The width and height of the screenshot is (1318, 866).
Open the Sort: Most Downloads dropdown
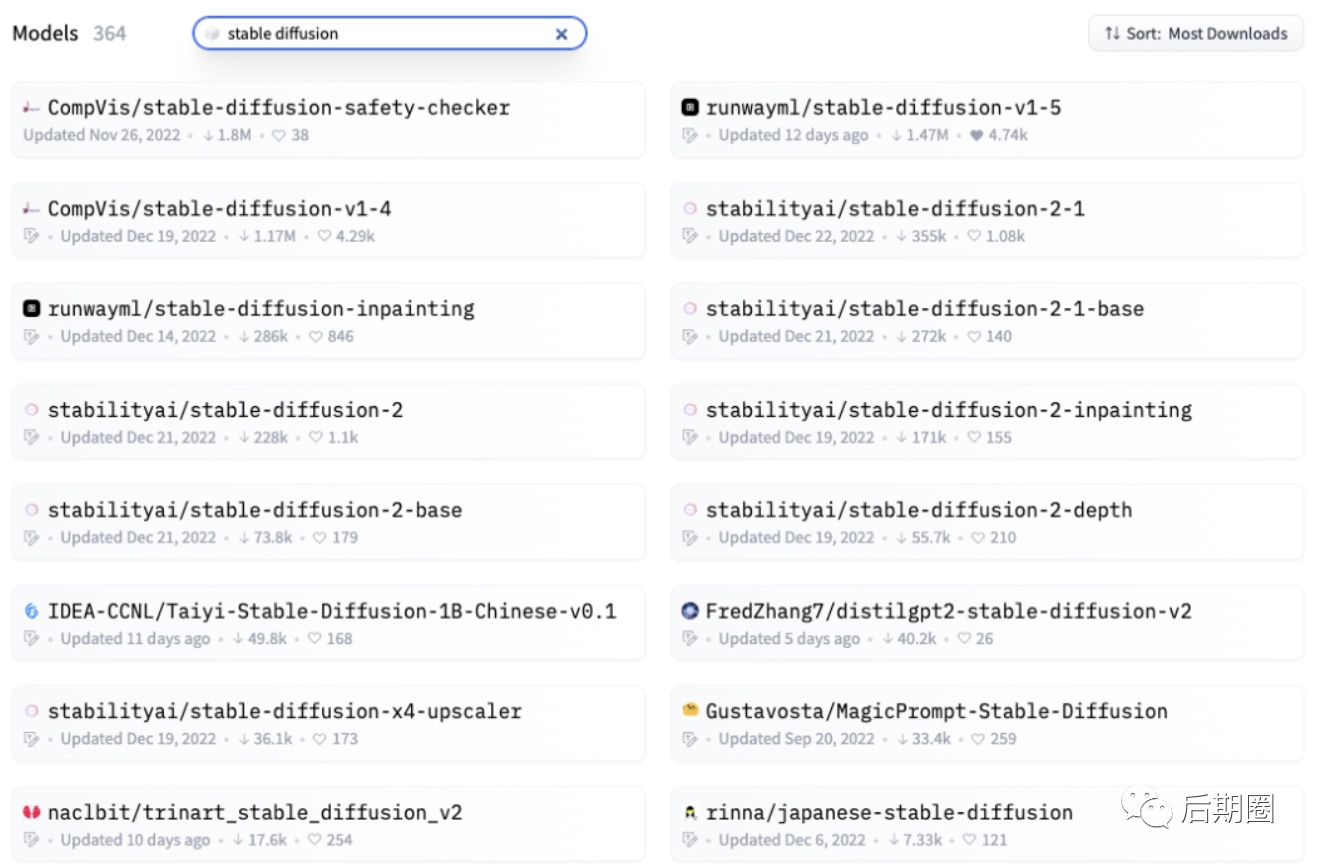click(x=1195, y=33)
